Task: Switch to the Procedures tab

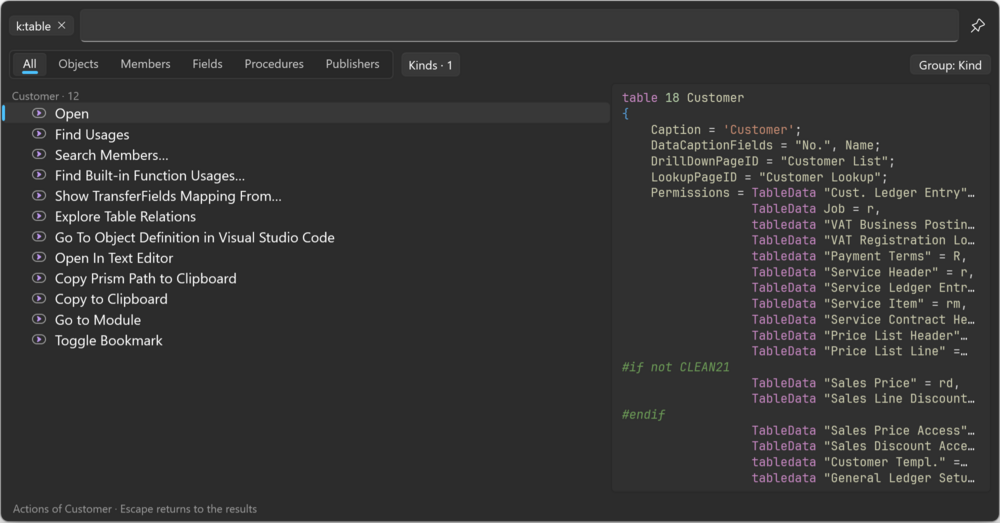Action: point(274,64)
